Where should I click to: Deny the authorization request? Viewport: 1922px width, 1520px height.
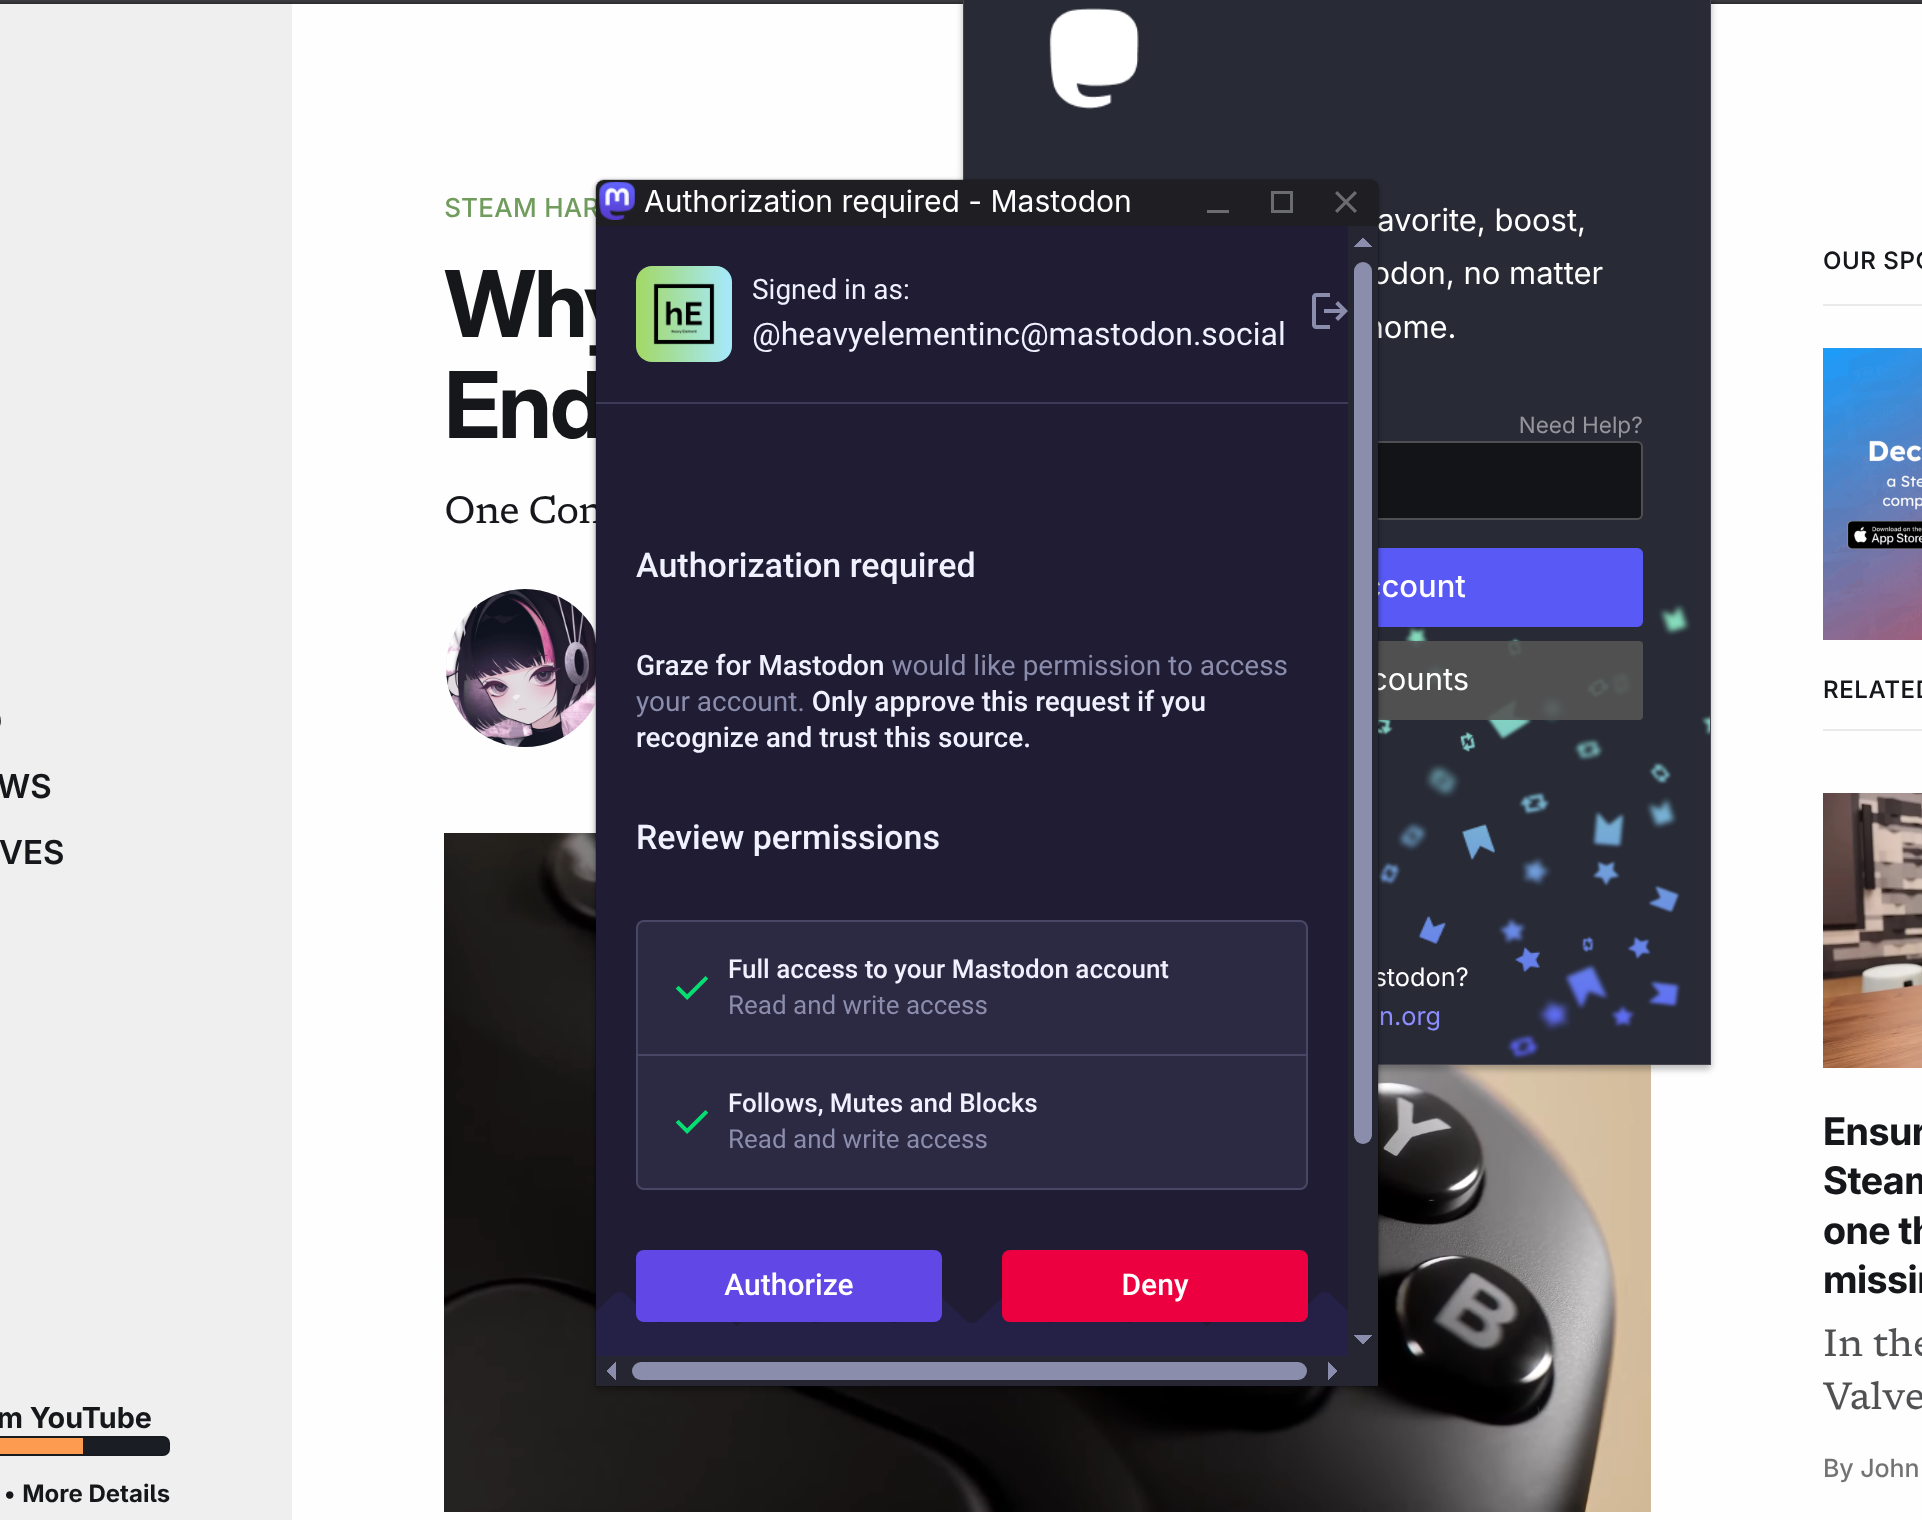[x=1155, y=1286]
